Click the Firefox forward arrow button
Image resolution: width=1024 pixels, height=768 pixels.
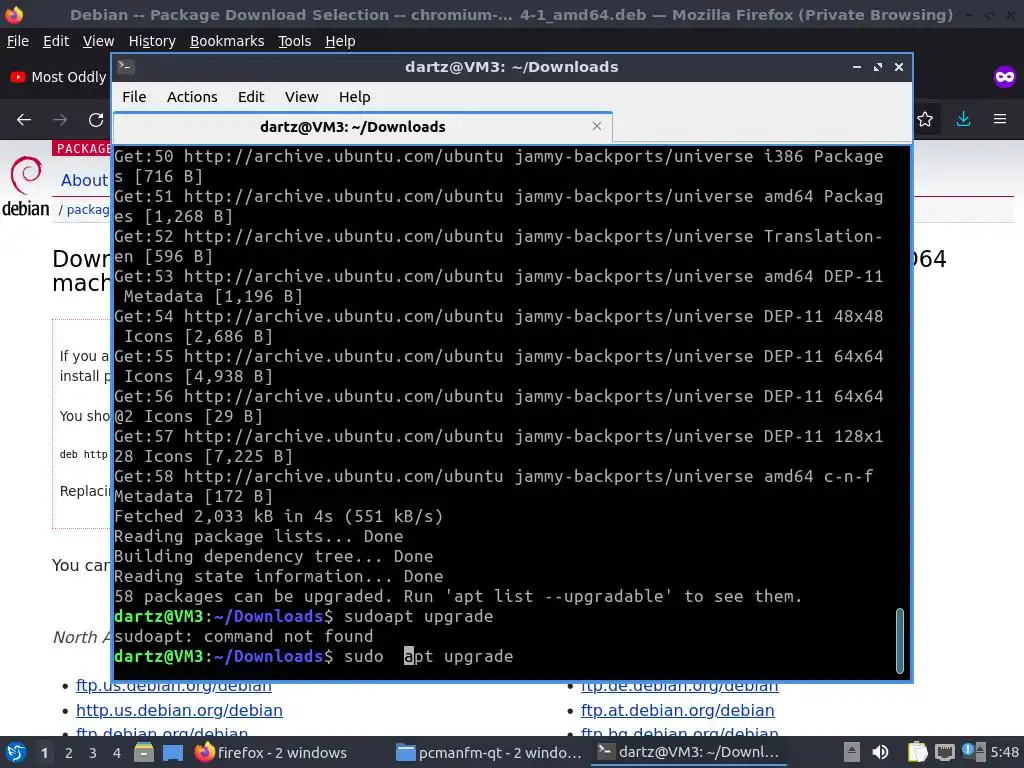pyautogui.click(x=60, y=120)
